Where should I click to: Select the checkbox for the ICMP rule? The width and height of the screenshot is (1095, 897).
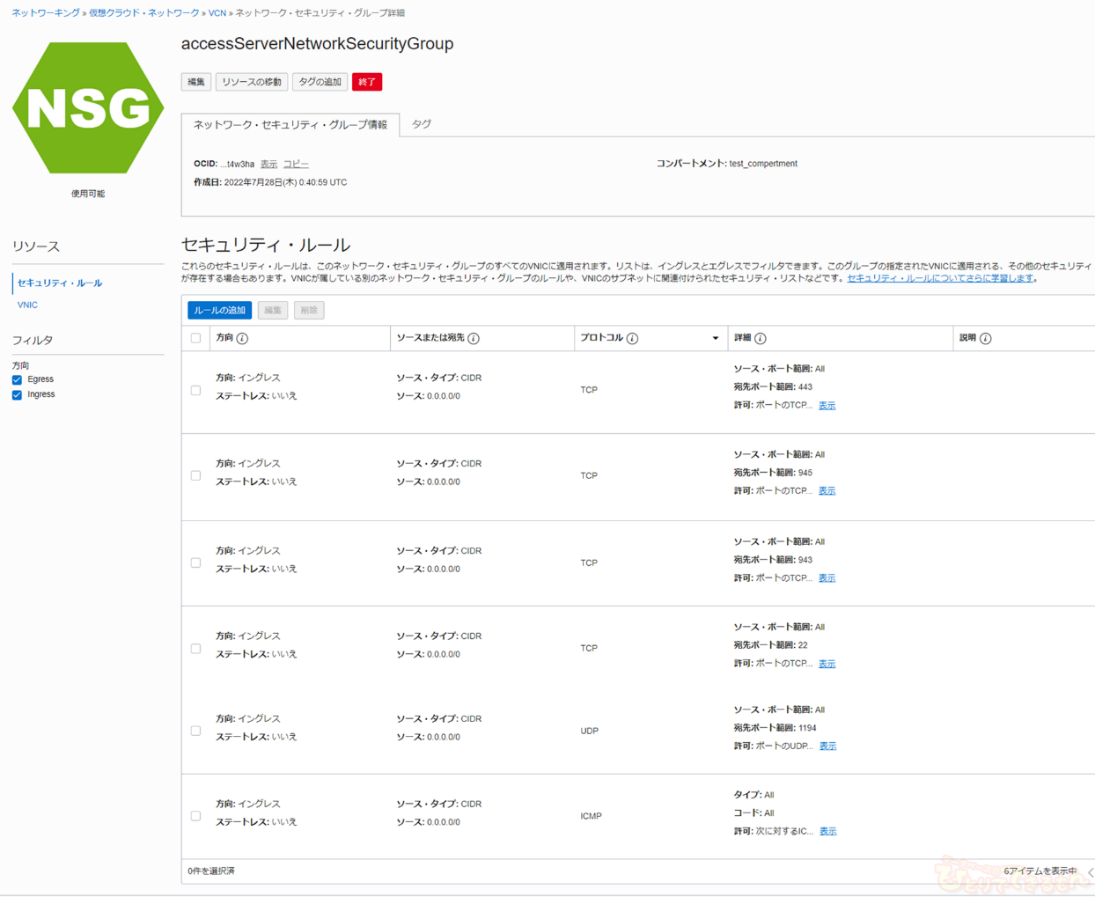[196, 816]
